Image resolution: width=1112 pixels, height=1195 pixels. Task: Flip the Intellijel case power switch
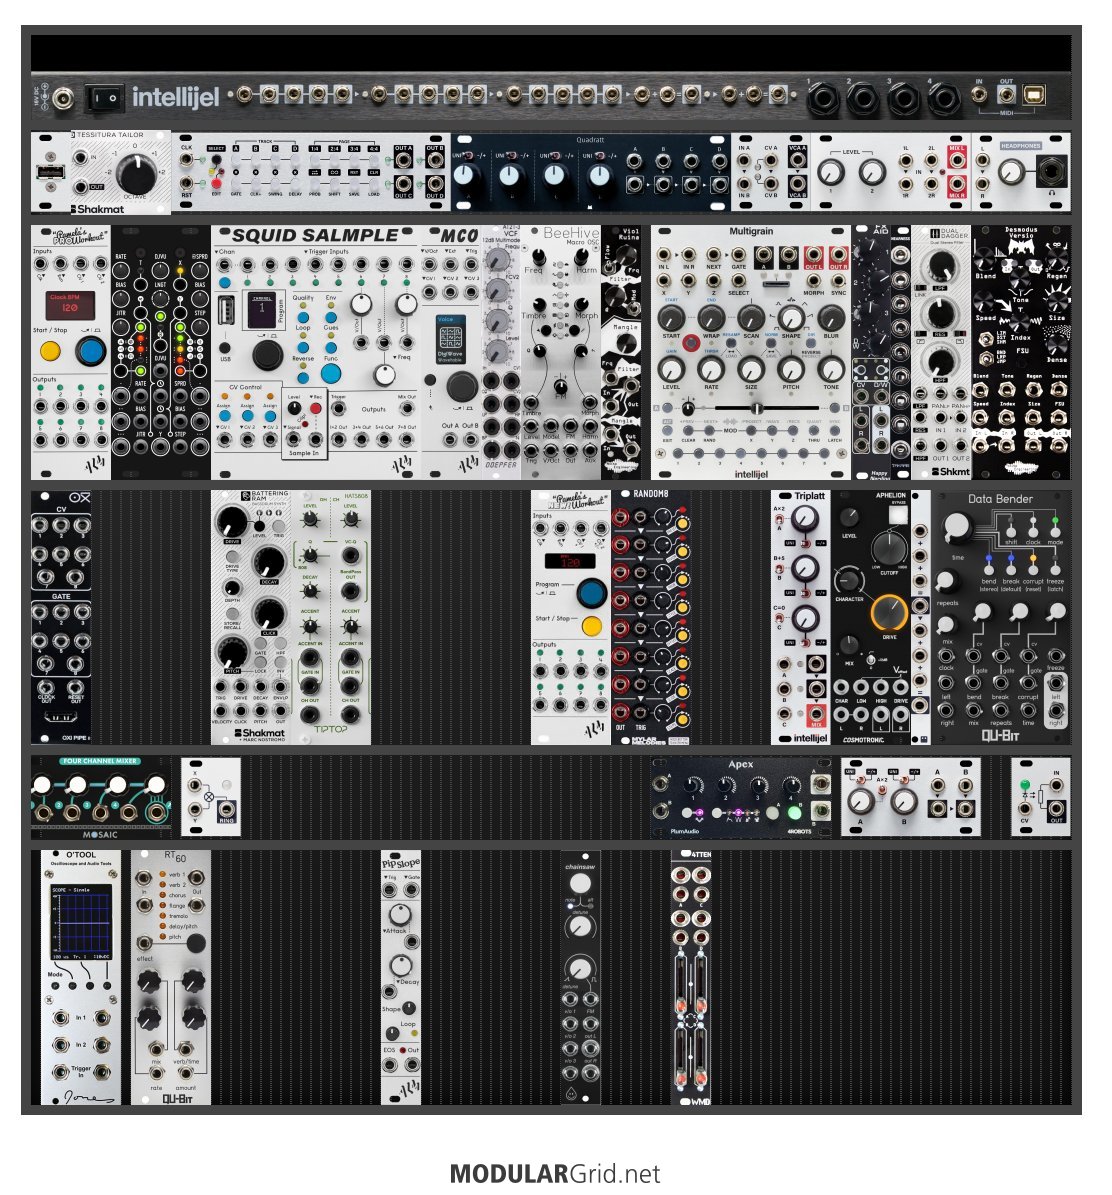(105, 98)
